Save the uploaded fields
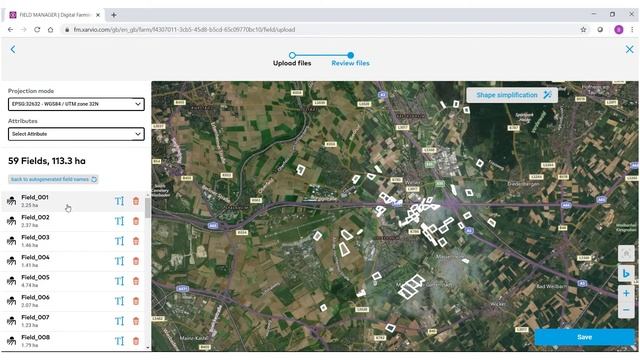Screen dimensions: 640x360 pyautogui.click(x=584, y=337)
